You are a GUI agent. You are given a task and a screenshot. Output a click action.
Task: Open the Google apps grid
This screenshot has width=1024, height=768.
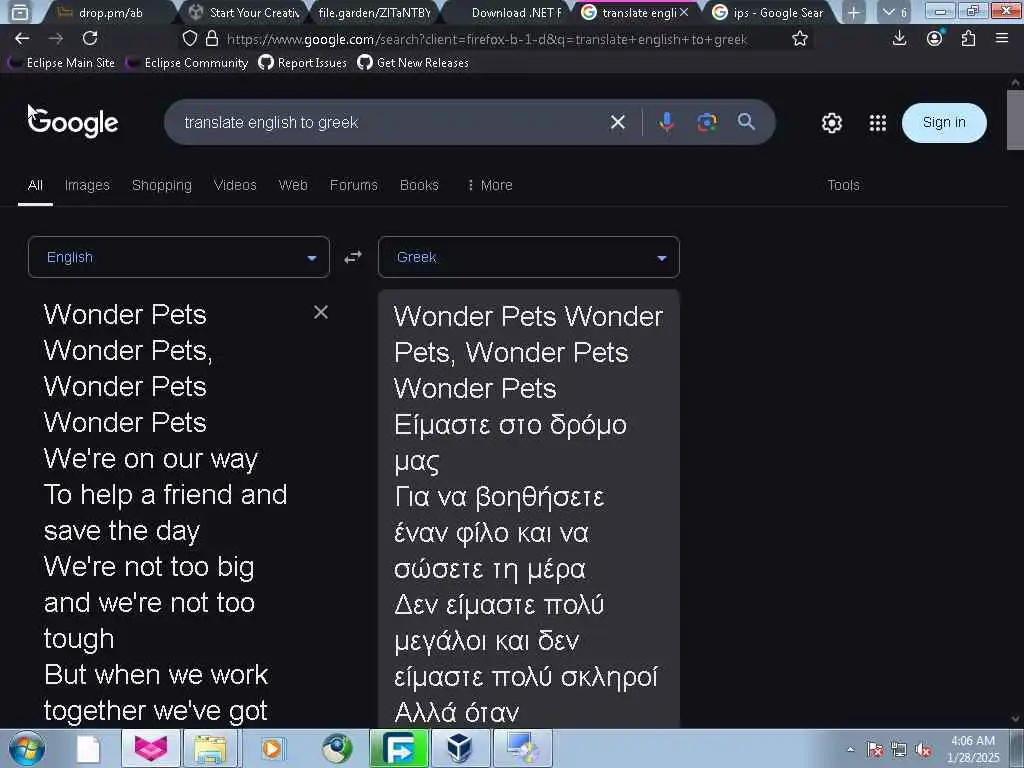click(x=878, y=123)
